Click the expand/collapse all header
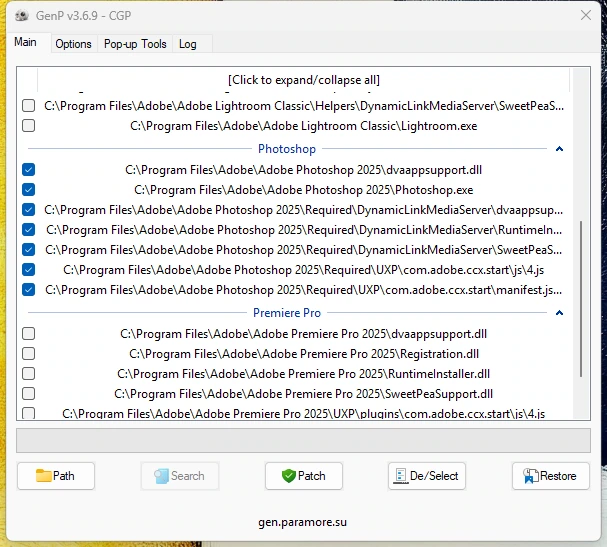This screenshot has width=607, height=547. [x=304, y=80]
